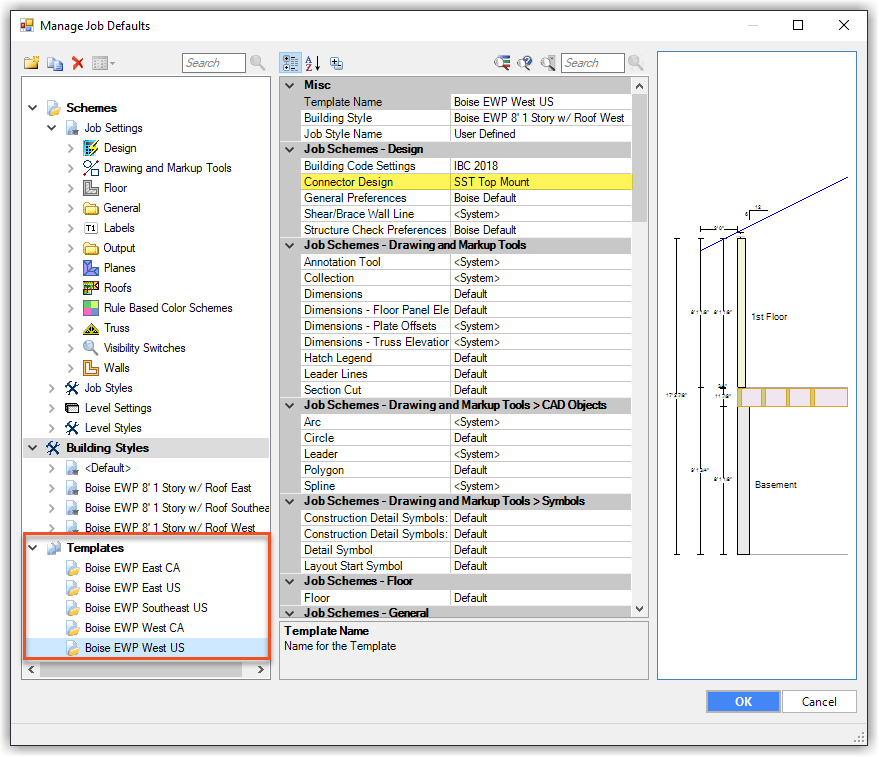Select the <Default> building style
Viewport: 879px width, 757px height.
coord(108,468)
